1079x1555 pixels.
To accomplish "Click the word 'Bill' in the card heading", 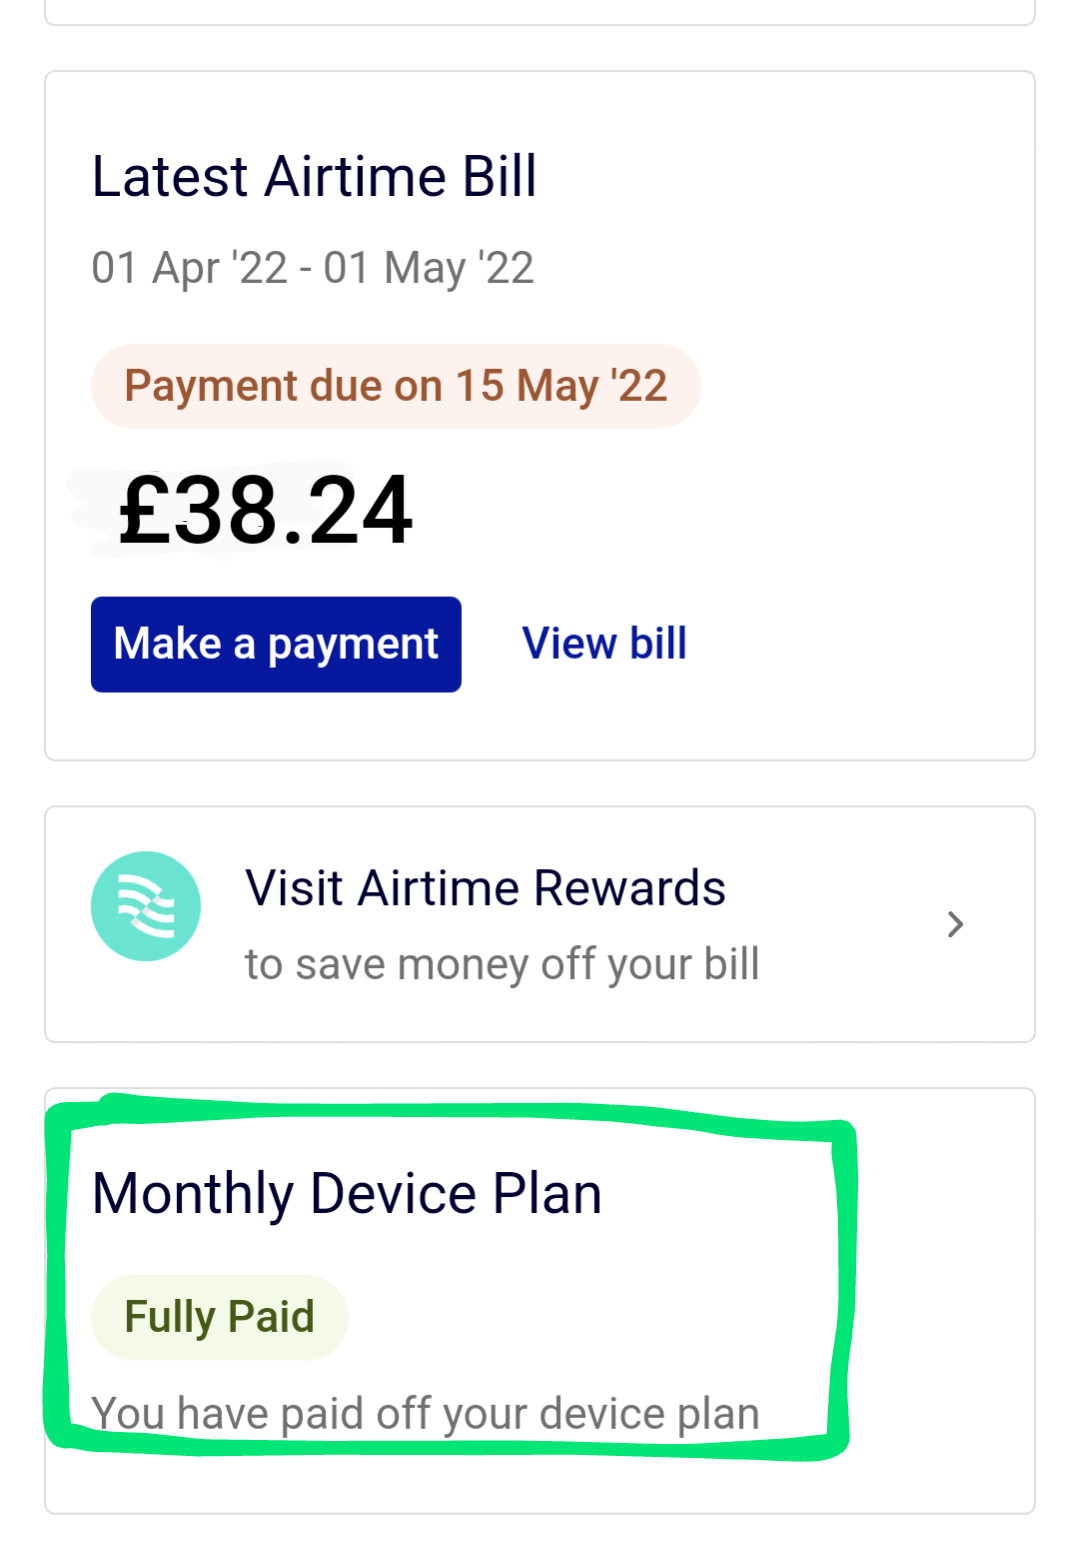I will click(499, 177).
